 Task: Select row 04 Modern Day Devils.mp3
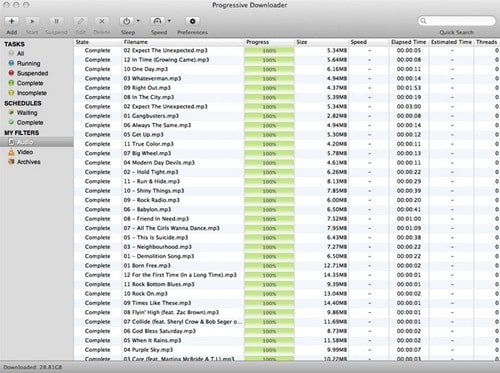click(x=287, y=162)
